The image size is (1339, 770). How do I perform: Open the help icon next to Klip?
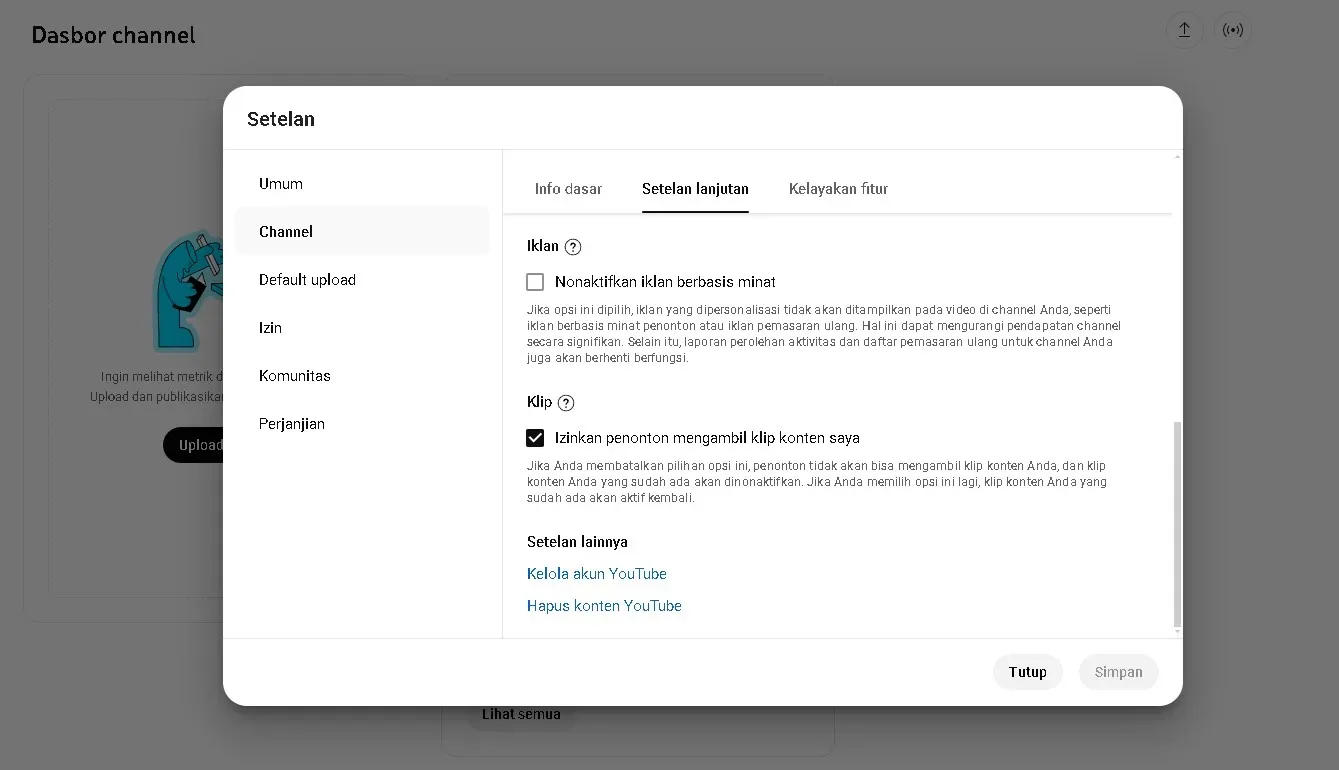[x=566, y=403]
